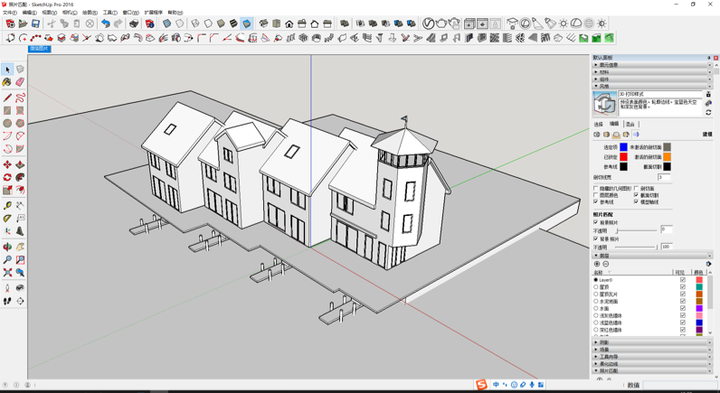Expand the 组件 panel
720x393 pixels.
pyautogui.click(x=652, y=79)
